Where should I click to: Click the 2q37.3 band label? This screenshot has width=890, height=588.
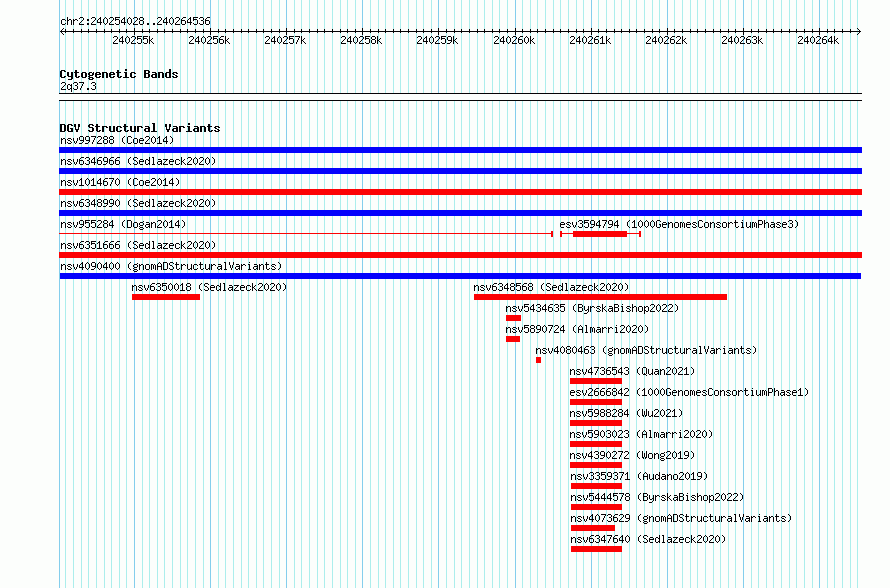point(78,87)
